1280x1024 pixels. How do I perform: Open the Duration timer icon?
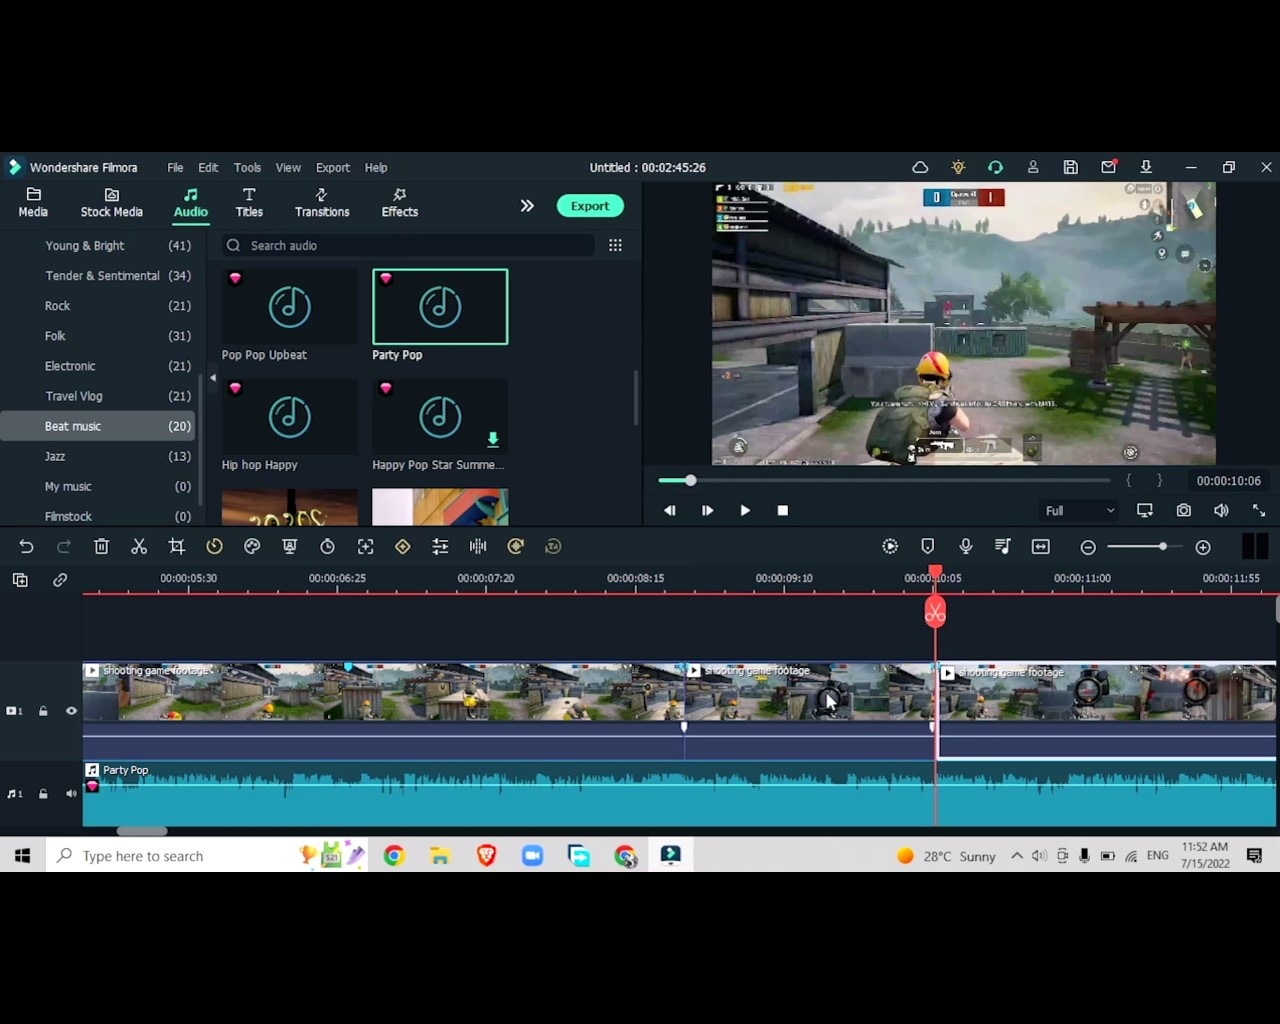[x=327, y=546]
